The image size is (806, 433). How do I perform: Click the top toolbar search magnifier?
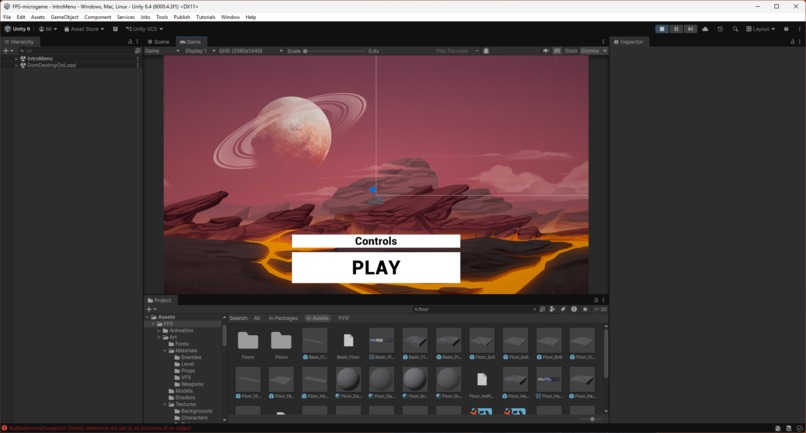[735, 29]
